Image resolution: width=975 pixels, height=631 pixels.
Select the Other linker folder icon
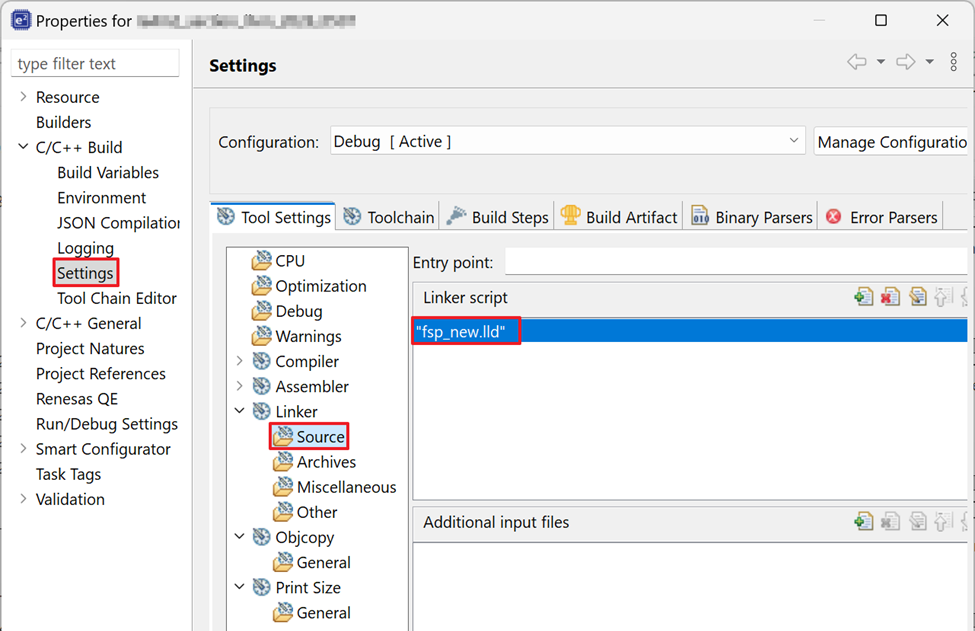(283, 512)
